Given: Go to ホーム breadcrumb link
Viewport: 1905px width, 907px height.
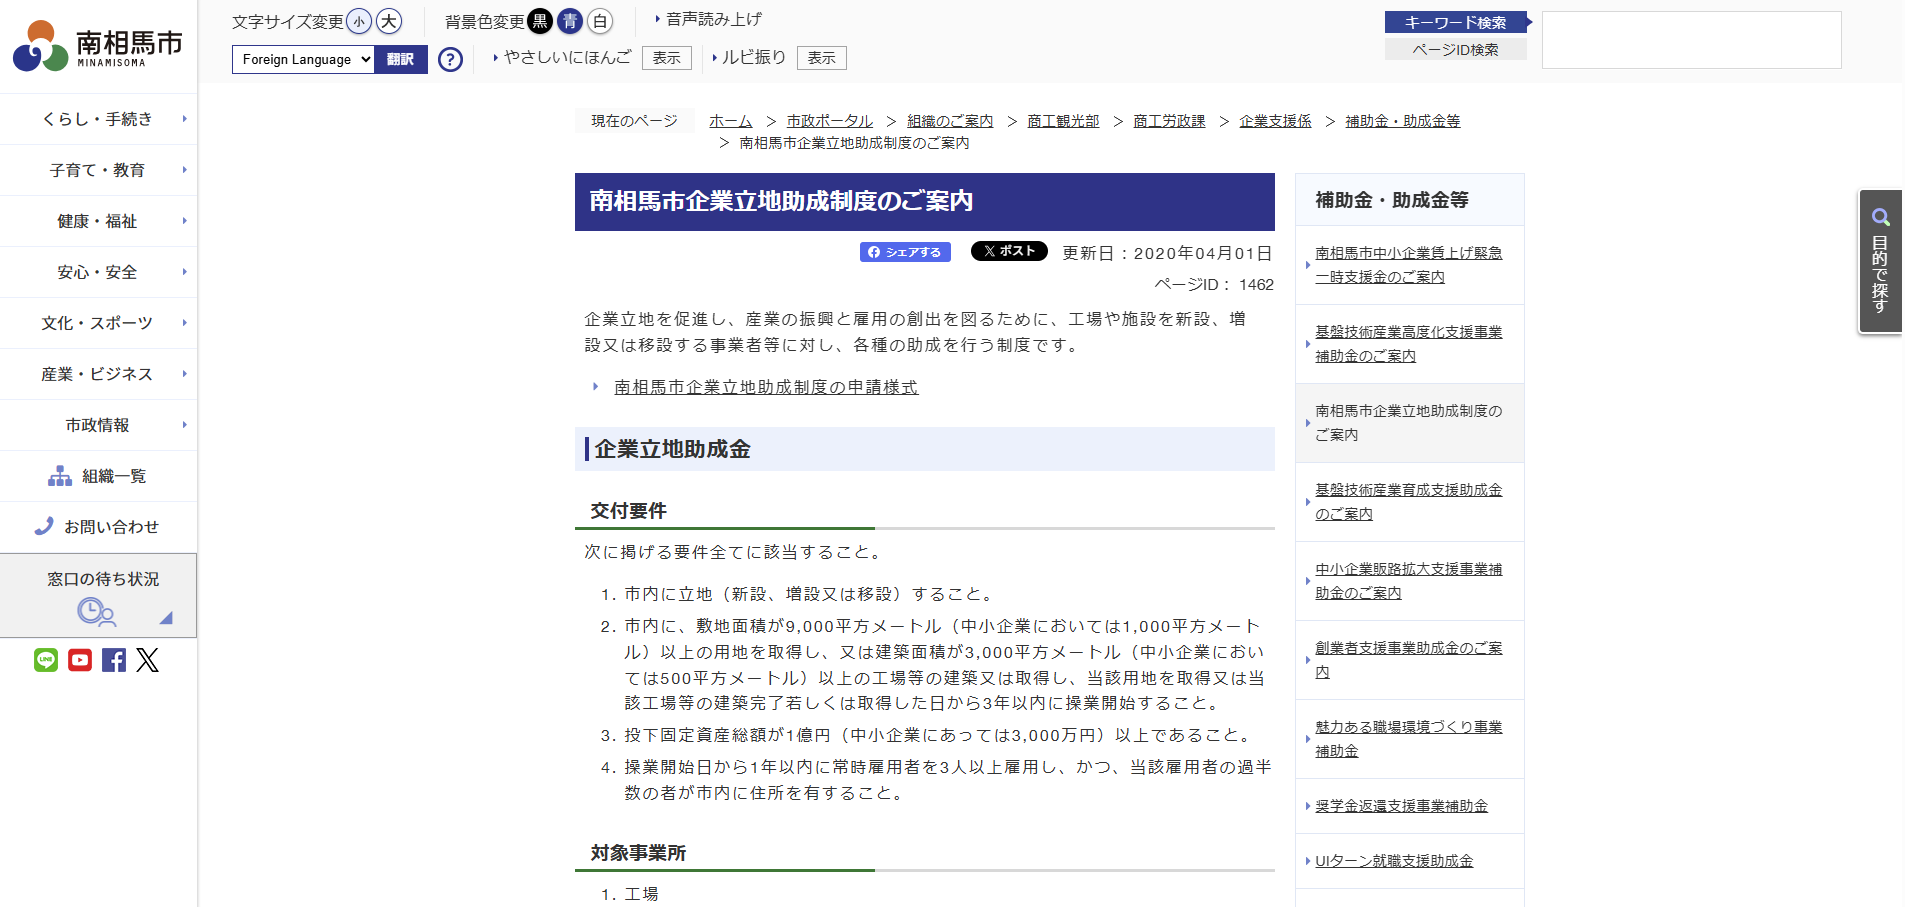Looking at the screenshot, I should pos(731,121).
